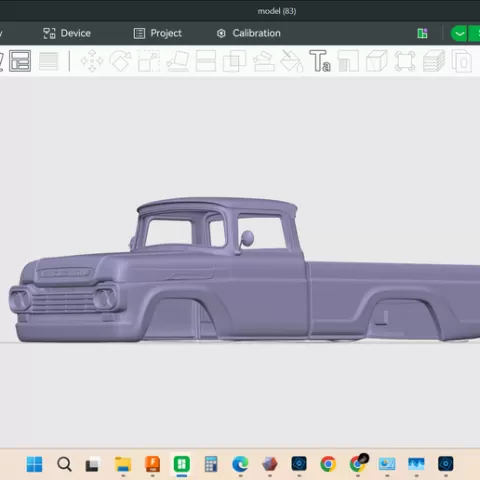Select the Variable layer height lines icon
The image size is (480, 480).
coord(49,61)
